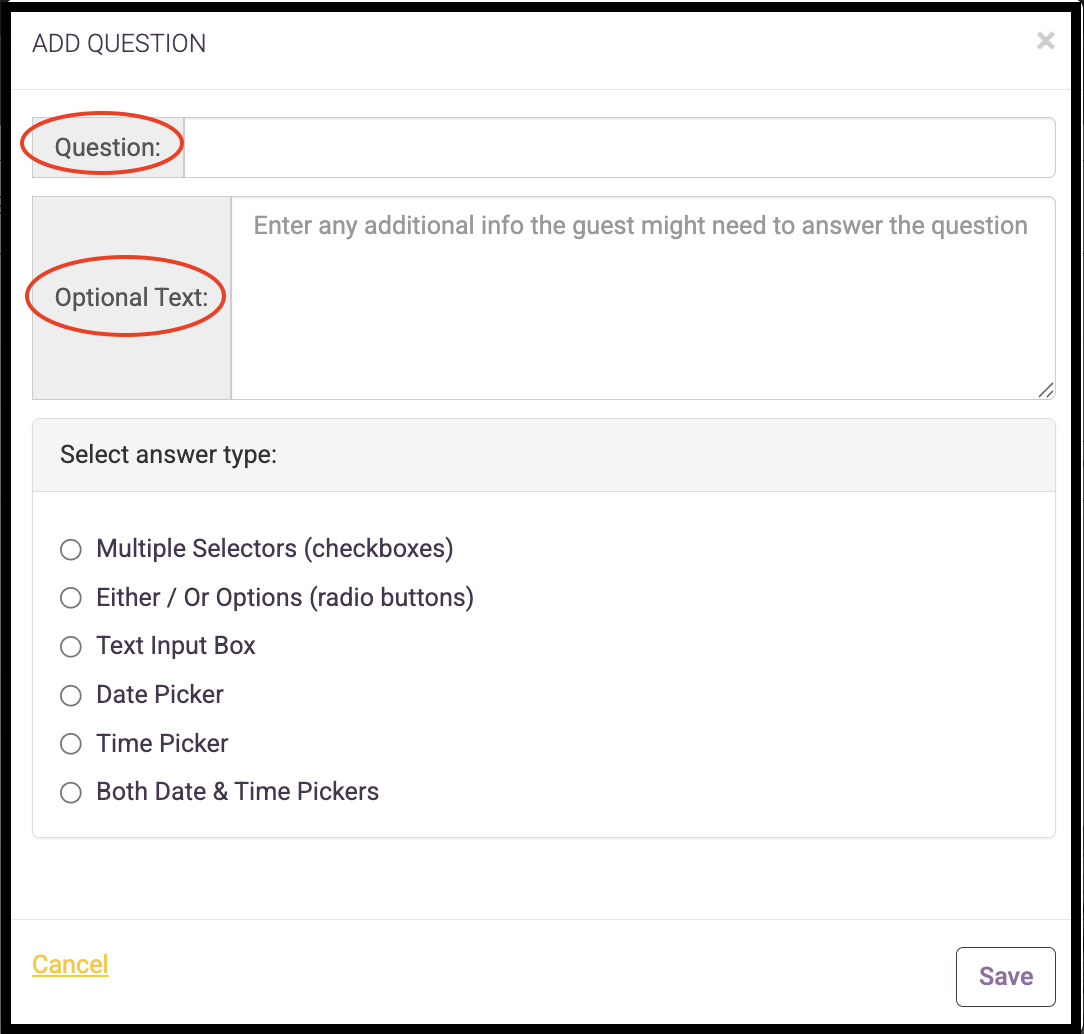Choose the Time Picker answer type
1084x1034 pixels.
(x=71, y=744)
